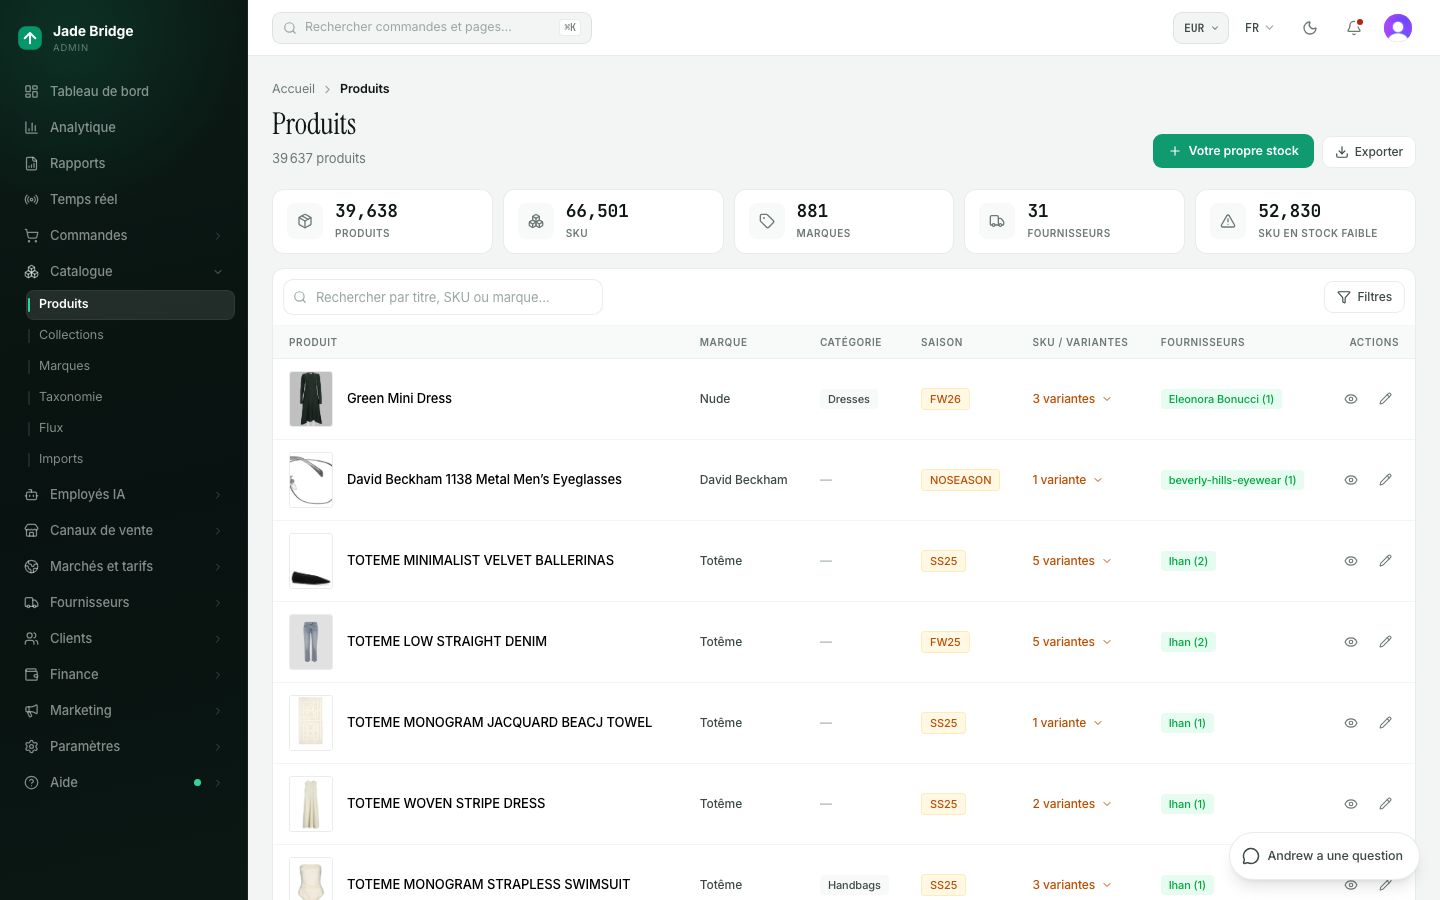The width and height of the screenshot is (1440, 900).
Task: View Toteme Woven Stripe Dress eye icon
Action: [1351, 804]
